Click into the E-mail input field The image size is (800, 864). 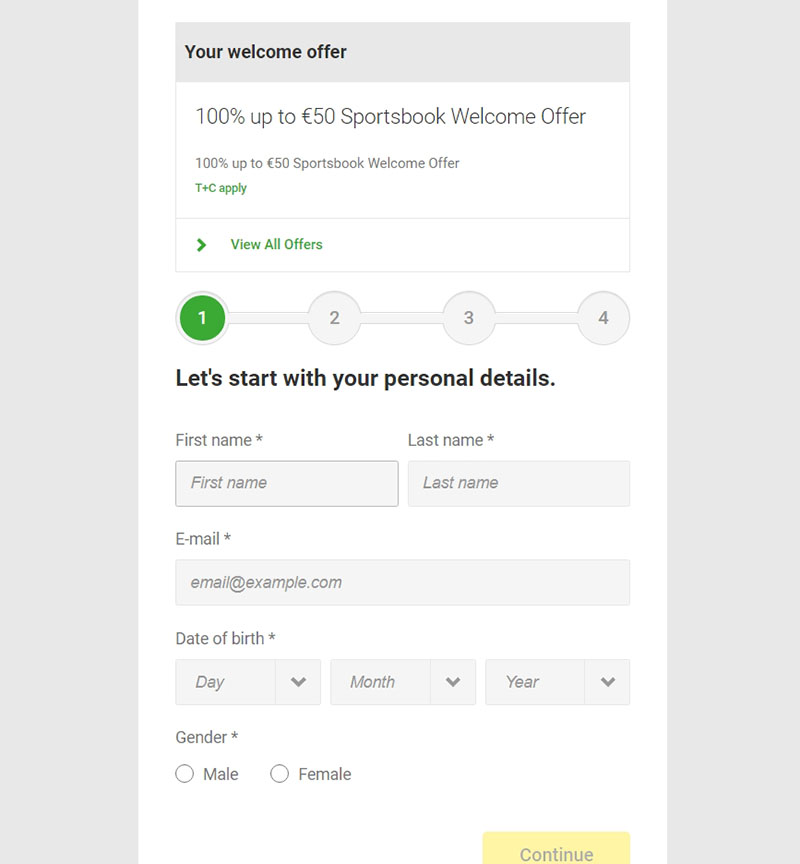coord(403,582)
